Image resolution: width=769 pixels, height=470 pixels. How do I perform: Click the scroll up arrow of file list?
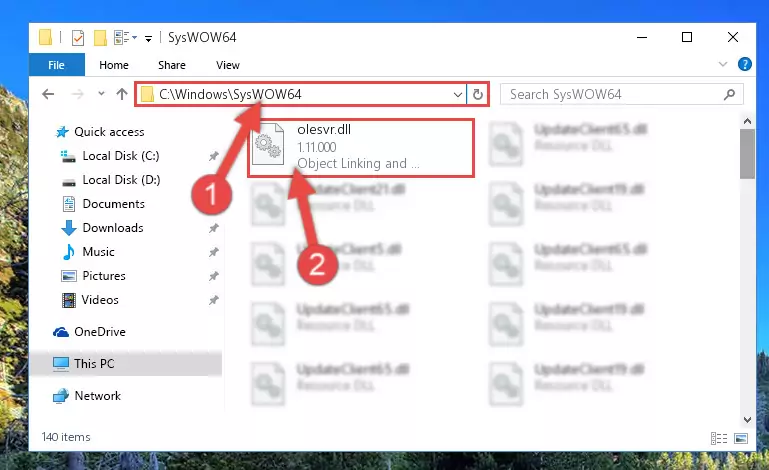747,121
